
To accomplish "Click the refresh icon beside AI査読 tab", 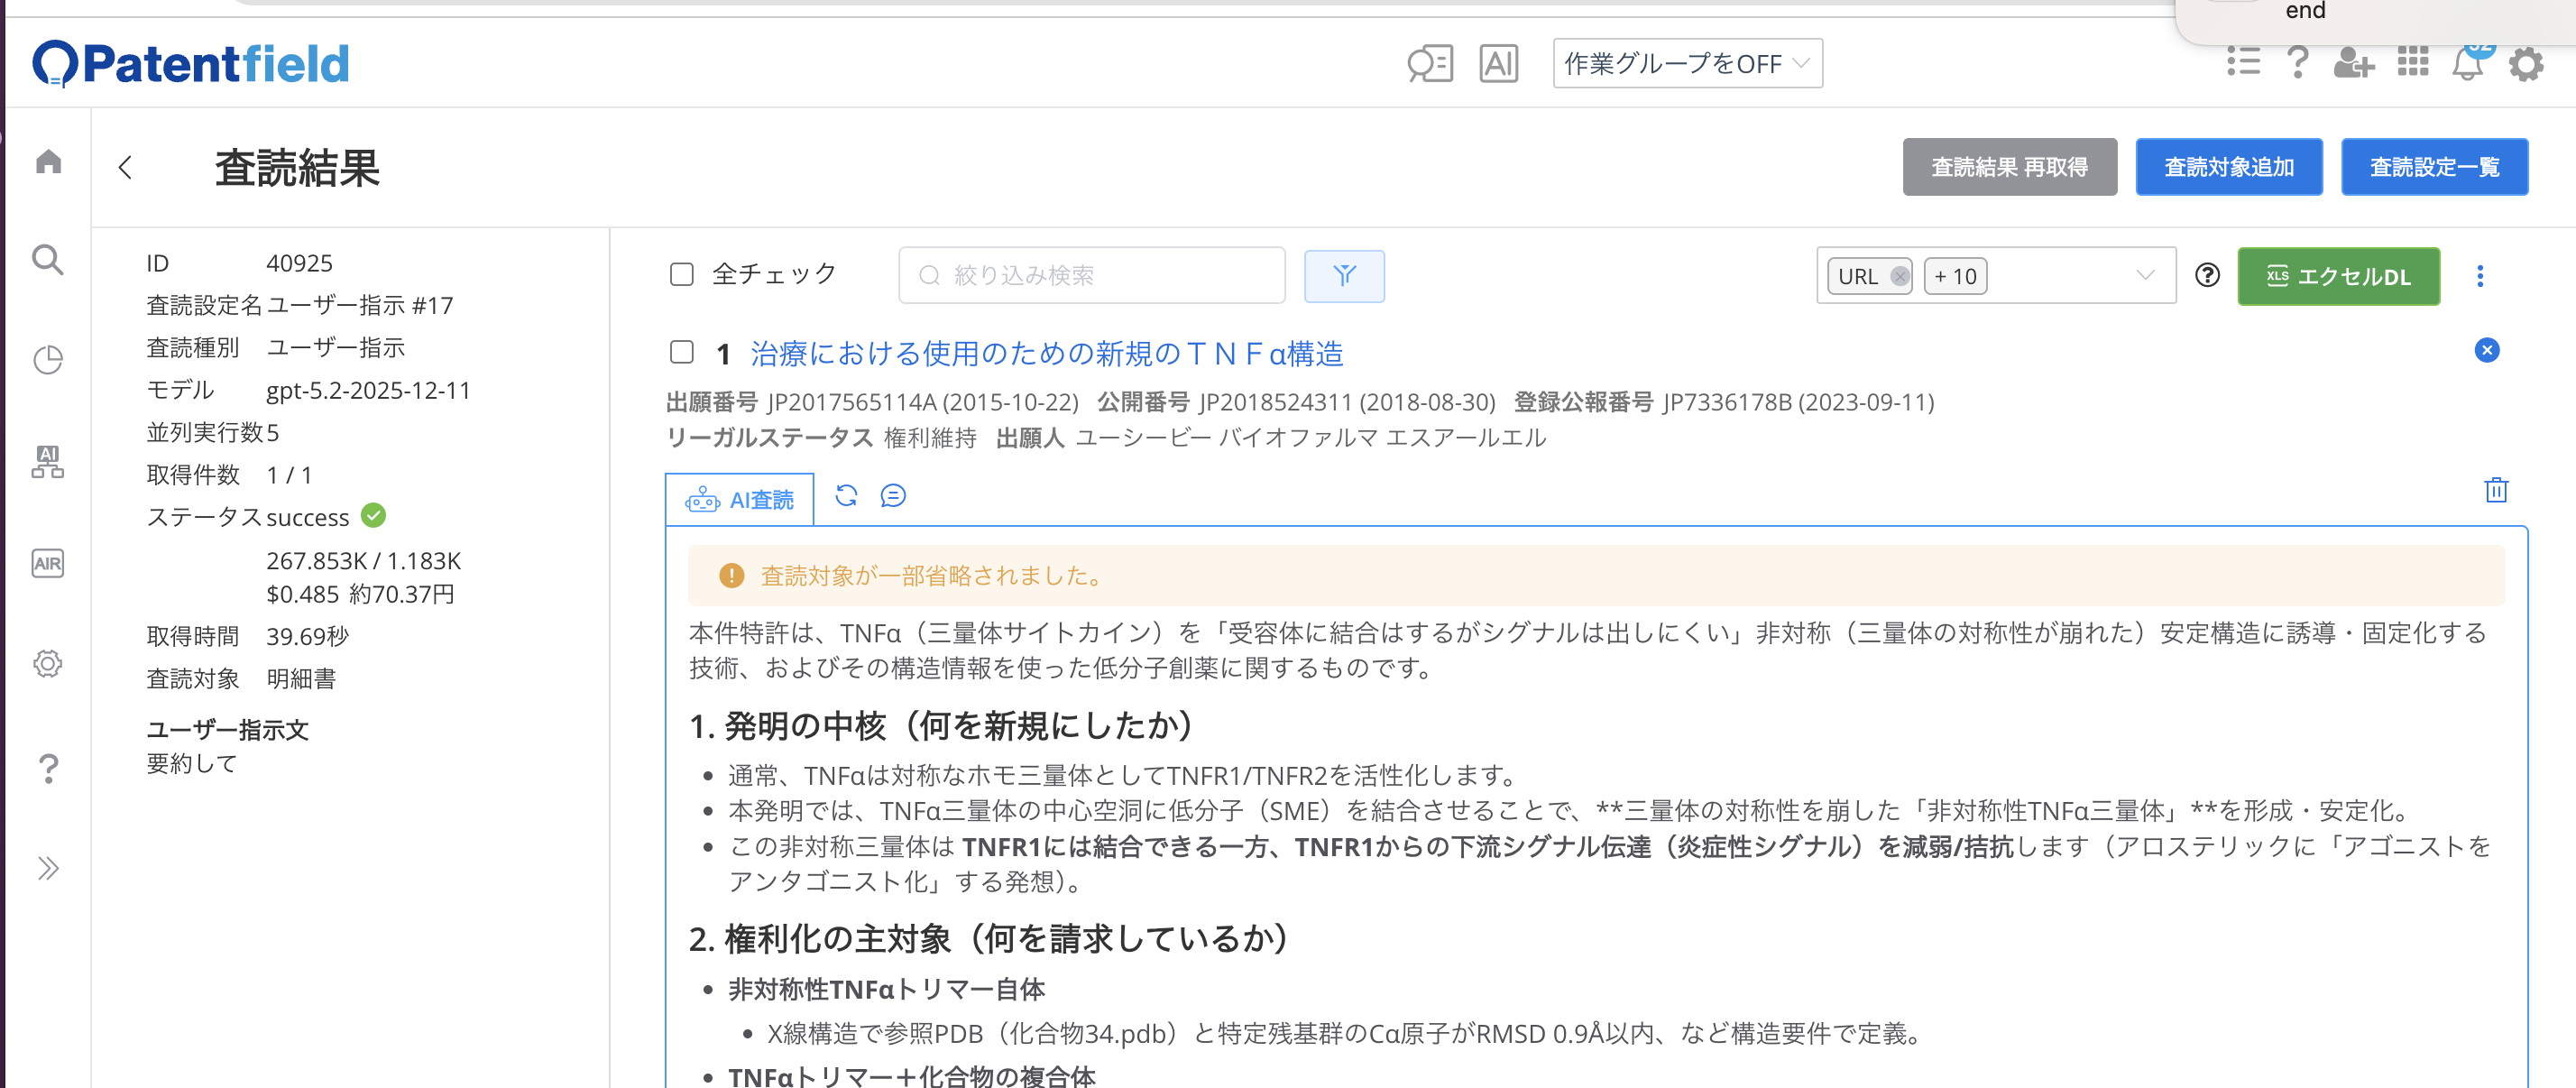I will (846, 496).
